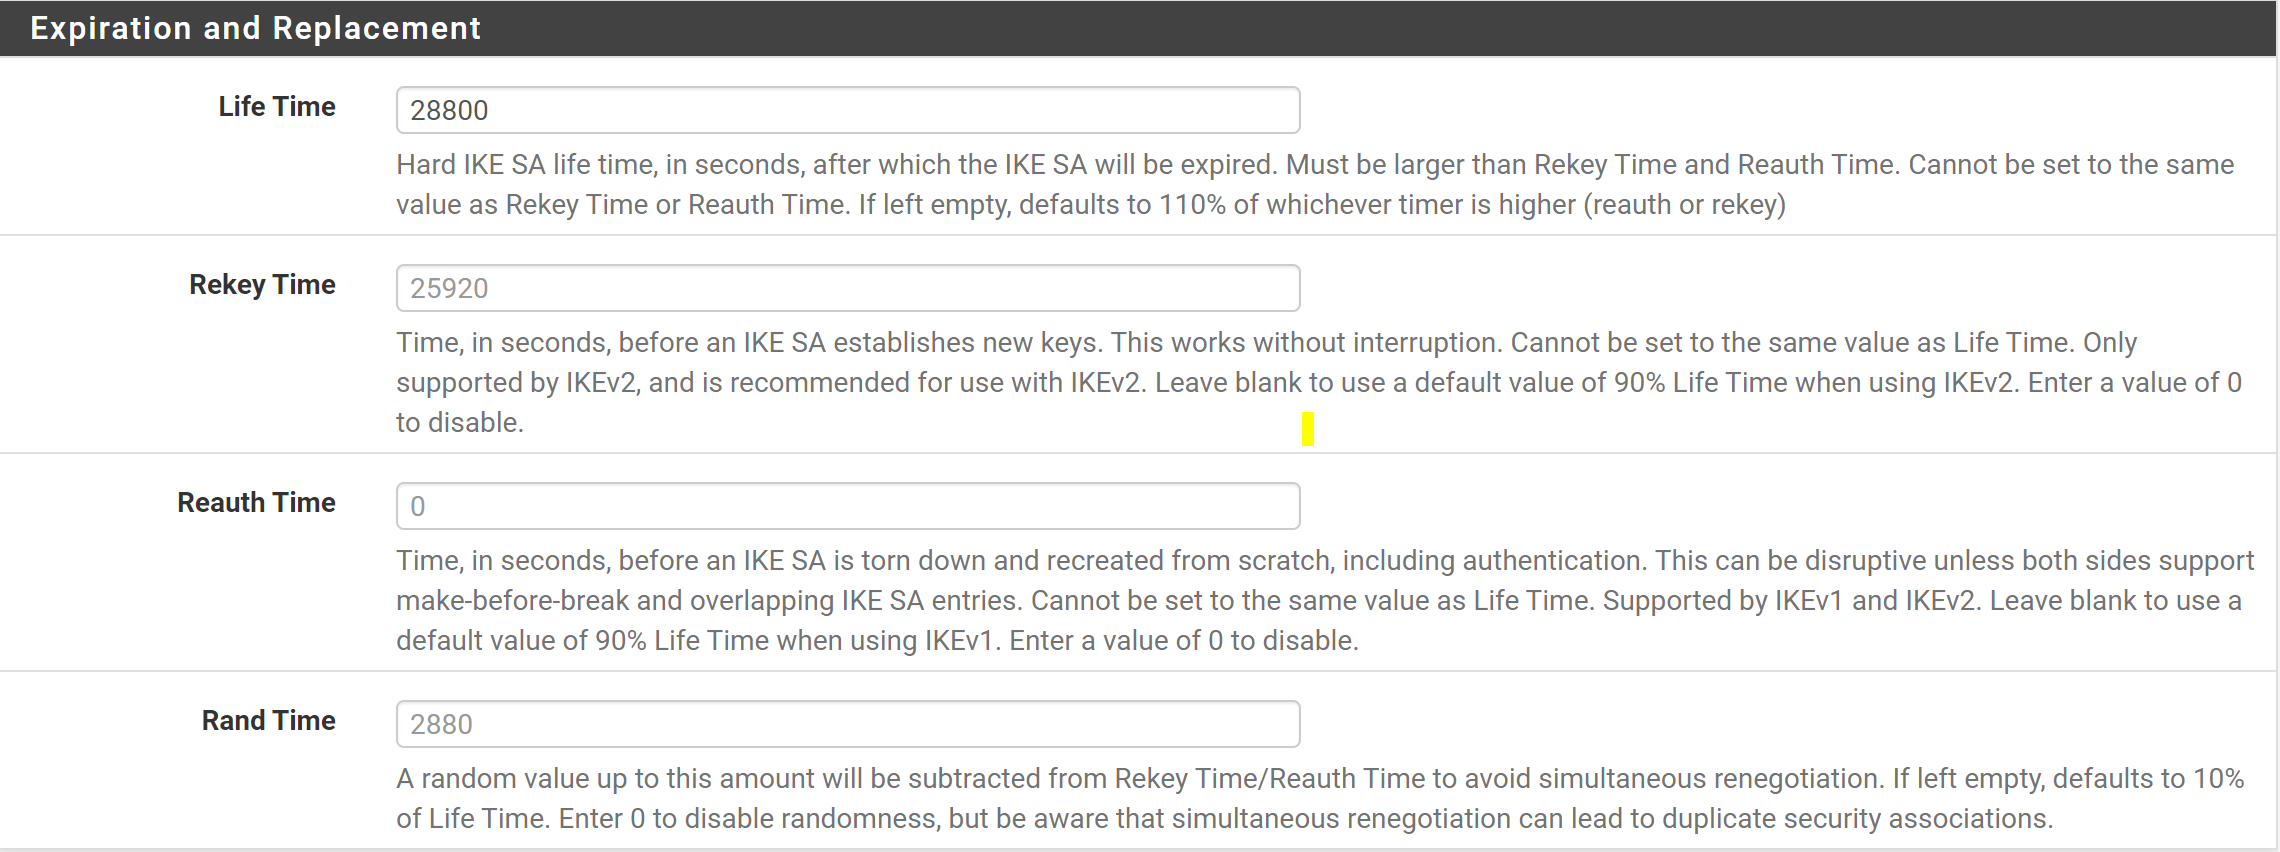The height and width of the screenshot is (852, 2280).
Task: Click the "Rekey Time" field label
Action: (262, 285)
